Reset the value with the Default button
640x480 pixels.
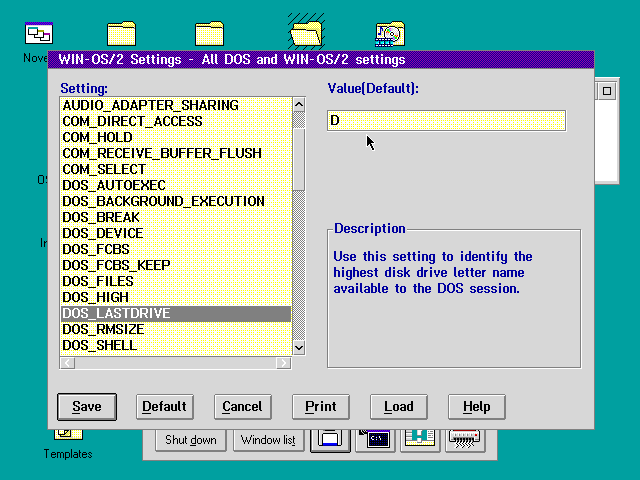165,407
